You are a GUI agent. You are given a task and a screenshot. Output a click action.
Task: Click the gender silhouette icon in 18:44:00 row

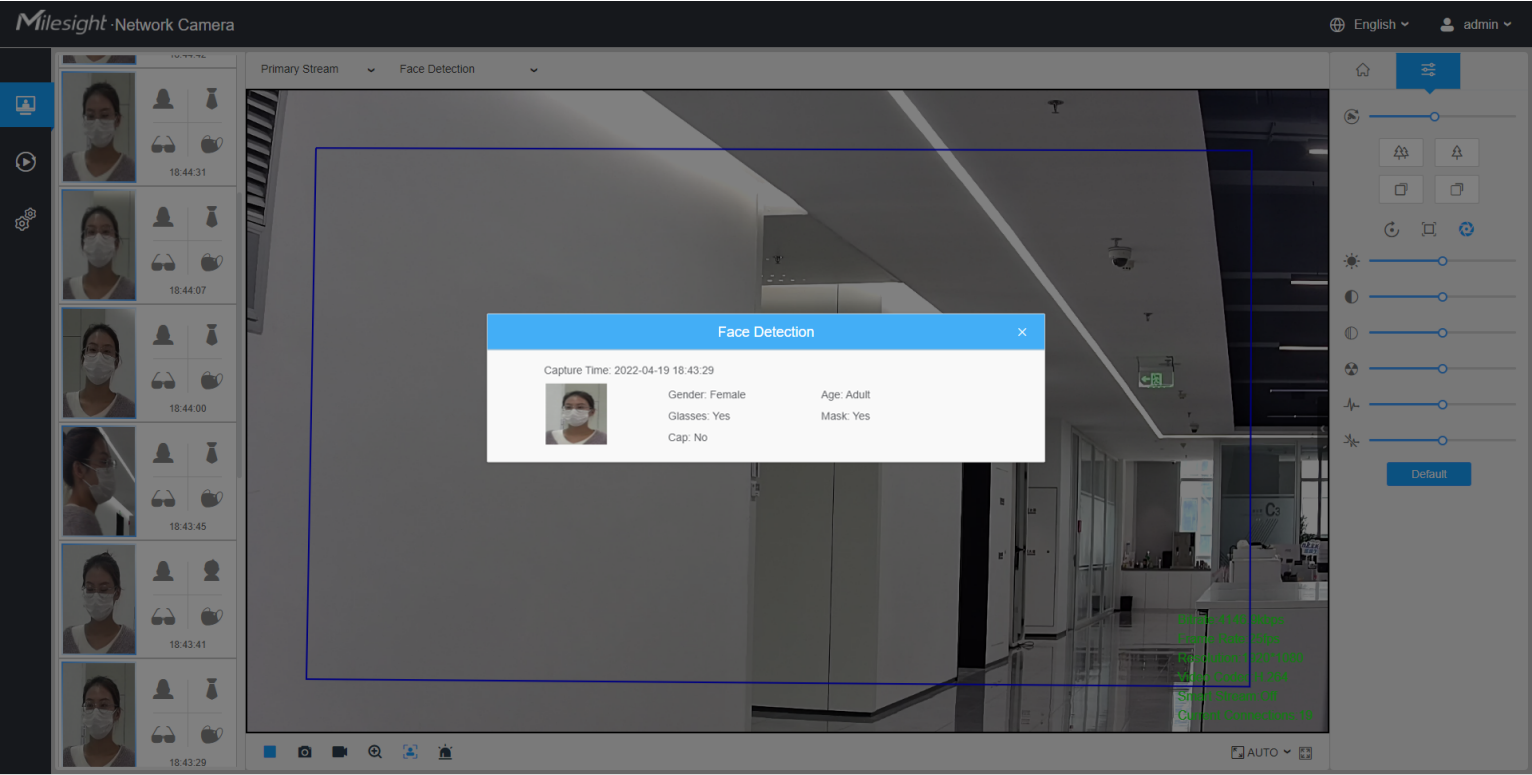coord(163,334)
